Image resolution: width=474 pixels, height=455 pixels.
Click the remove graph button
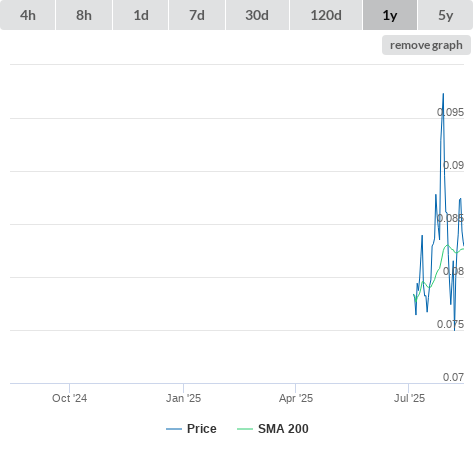tap(426, 45)
